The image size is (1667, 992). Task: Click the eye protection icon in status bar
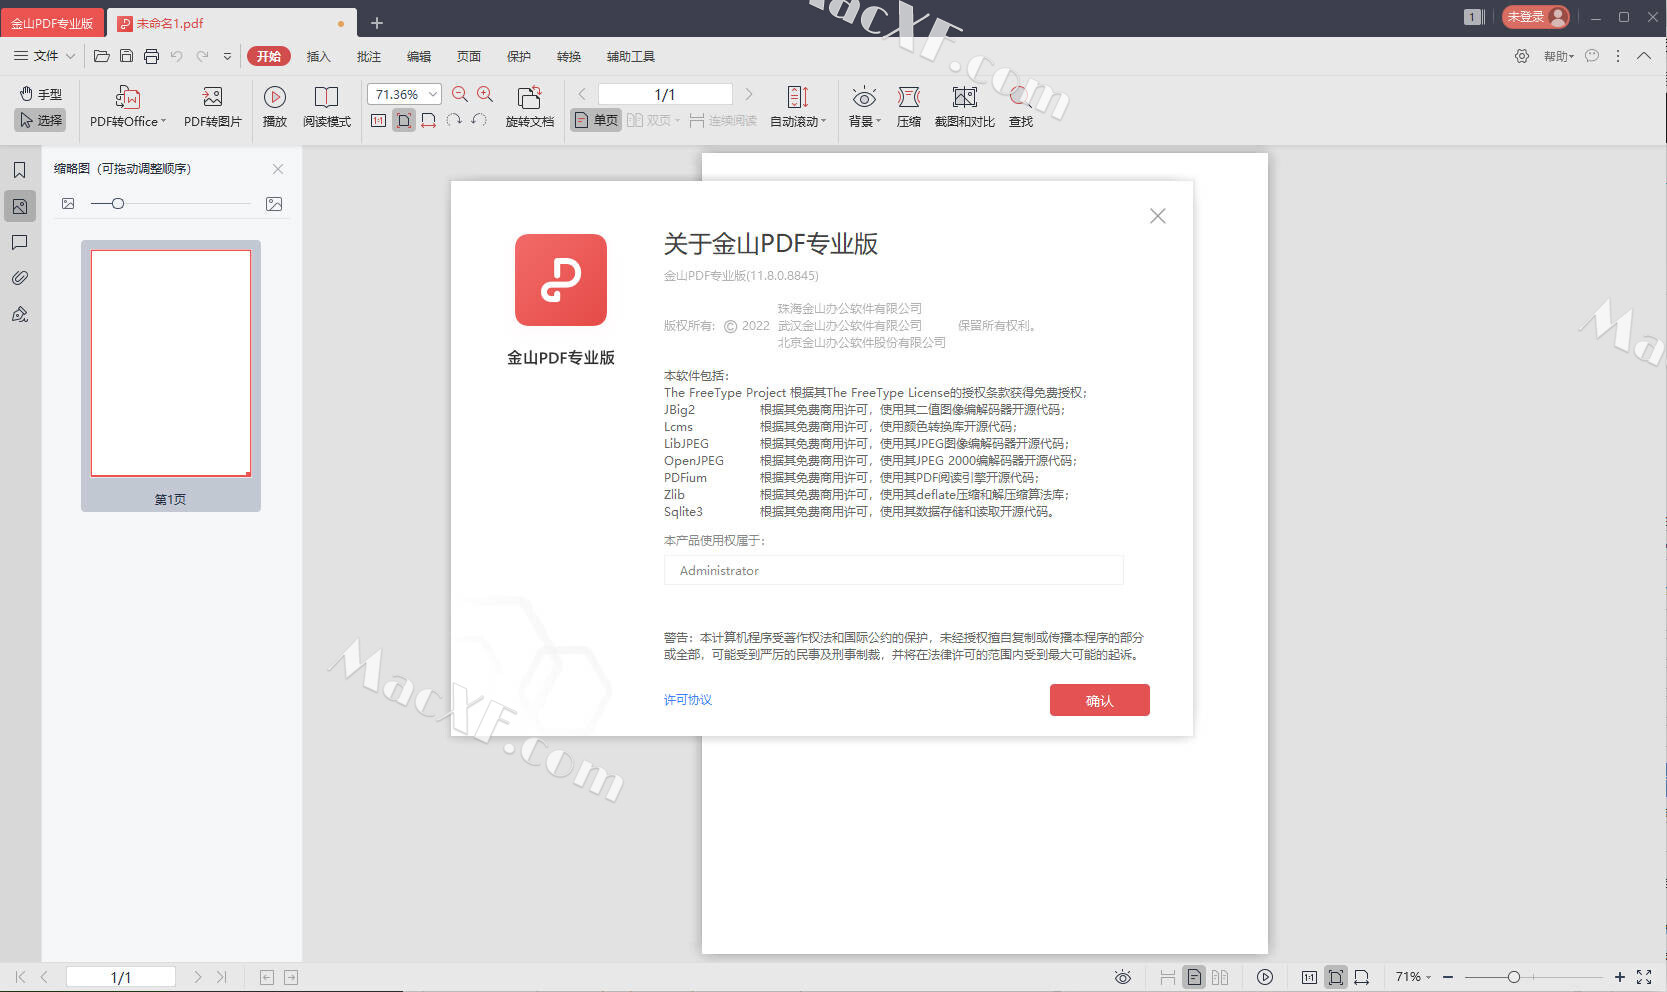click(x=1123, y=977)
